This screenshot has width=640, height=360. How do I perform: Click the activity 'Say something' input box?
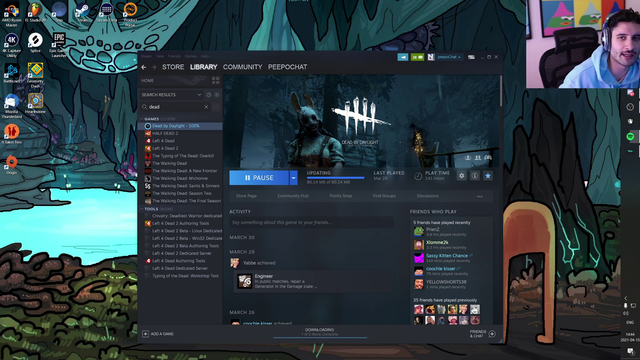pyautogui.click(x=311, y=222)
